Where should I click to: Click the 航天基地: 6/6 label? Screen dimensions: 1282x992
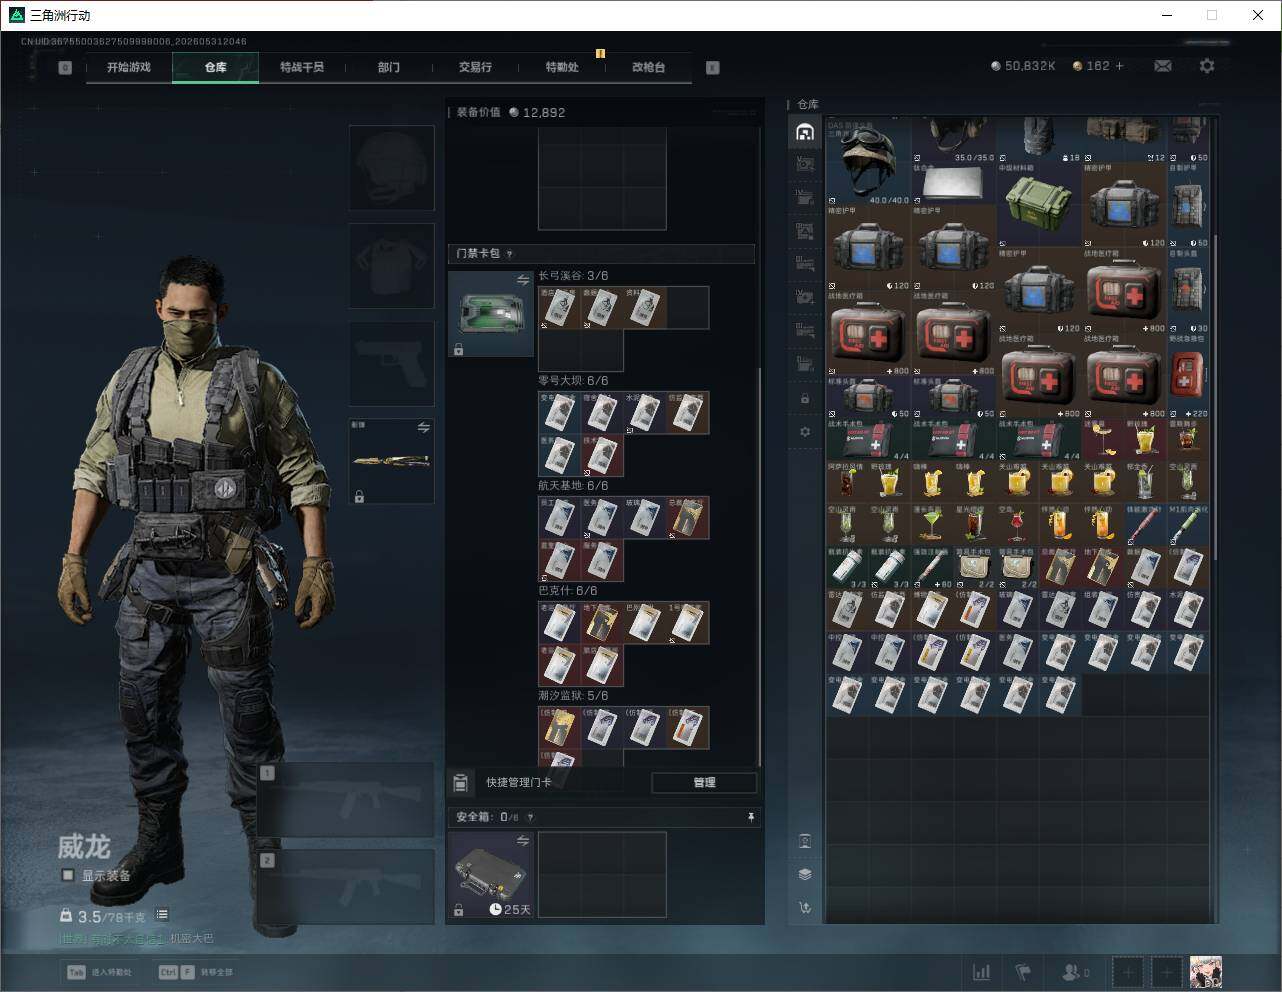tap(573, 486)
